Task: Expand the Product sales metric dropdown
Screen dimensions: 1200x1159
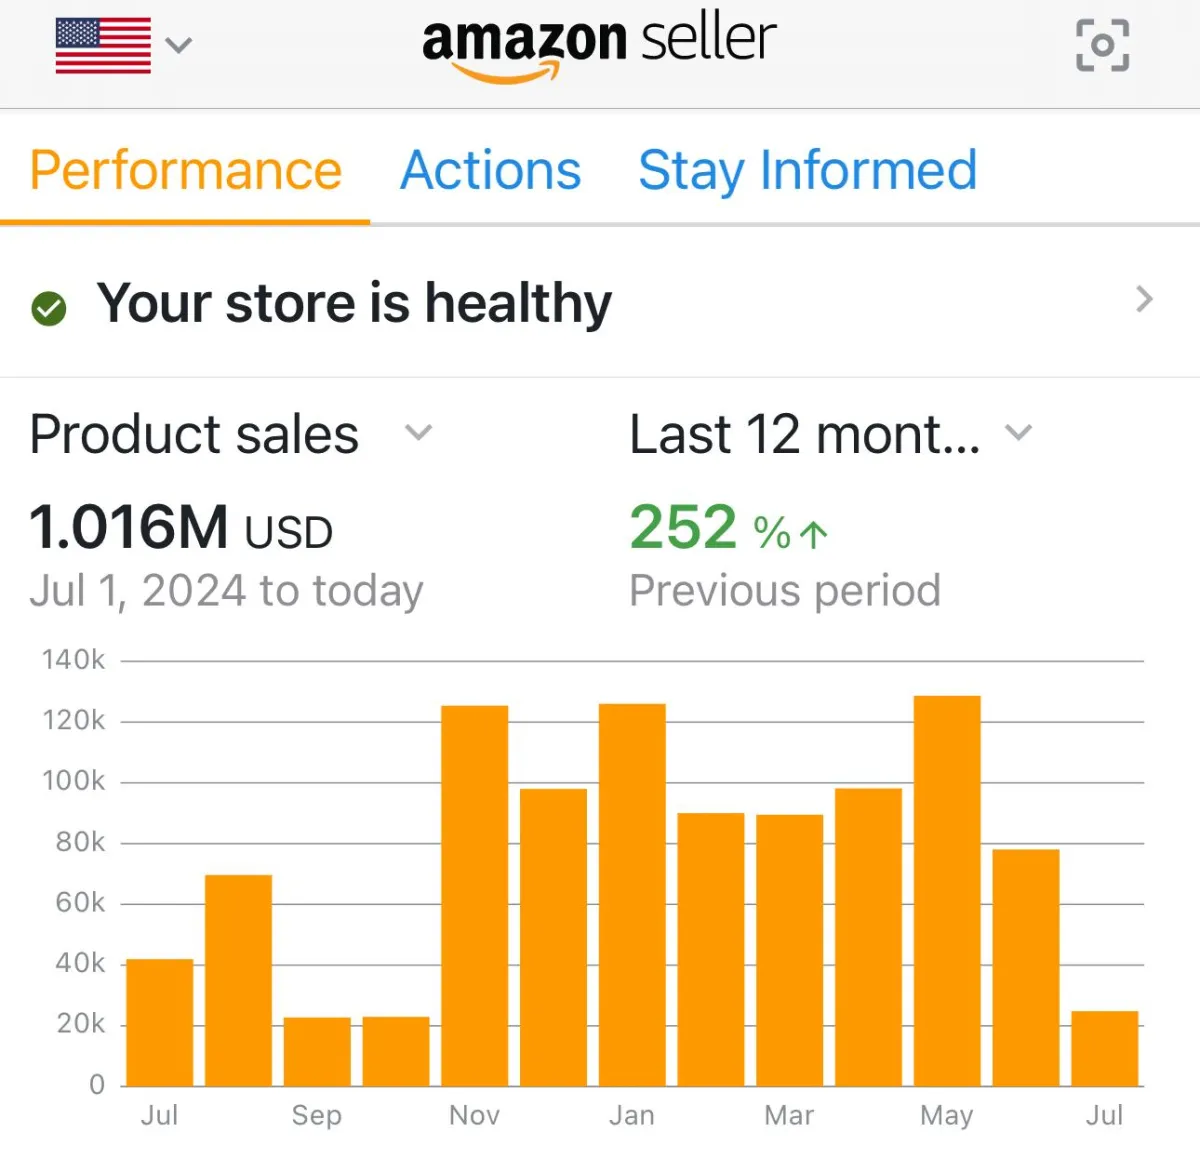Action: [x=418, y=433]
